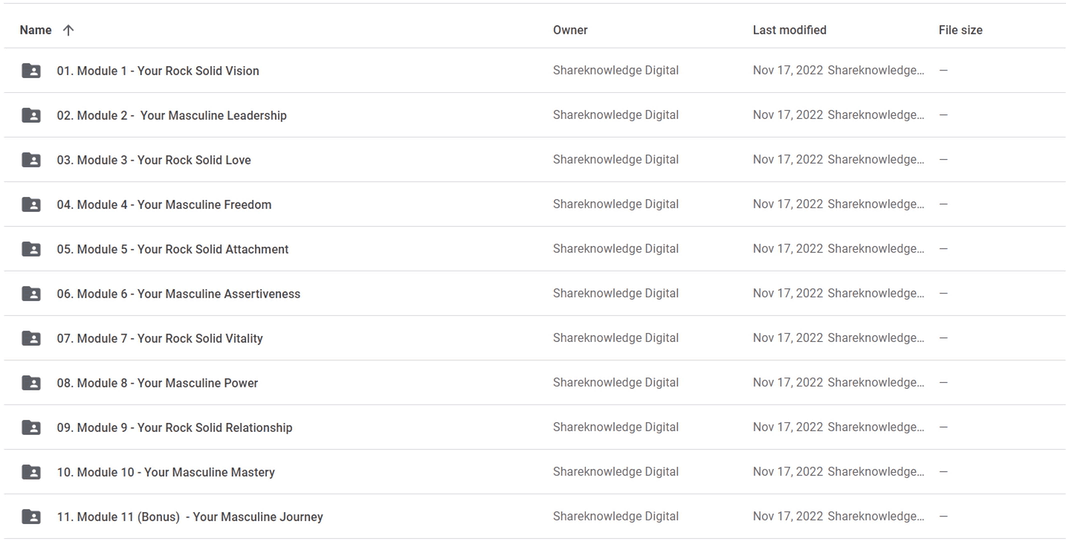This screenshot has height=556, width=1066.
Task: Sort by the Last modified column header
Action: [x=789, y=30]
